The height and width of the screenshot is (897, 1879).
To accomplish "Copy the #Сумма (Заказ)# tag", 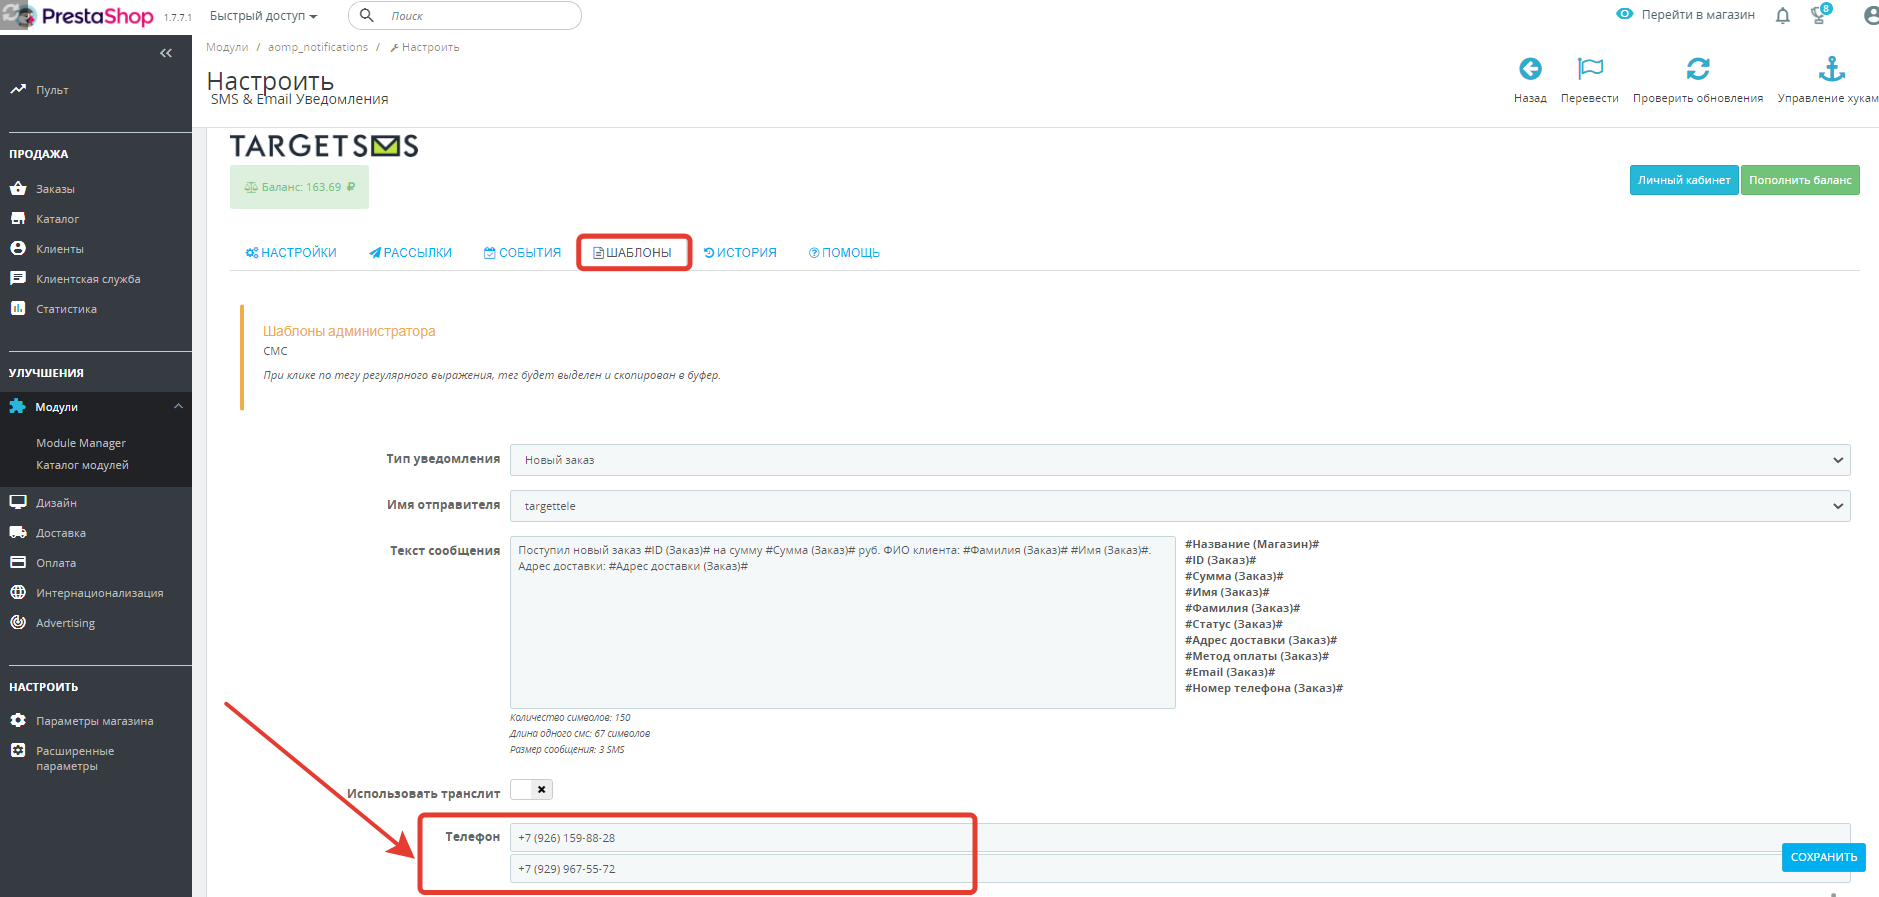I will pyautogui.click(x=1234, y=576).
